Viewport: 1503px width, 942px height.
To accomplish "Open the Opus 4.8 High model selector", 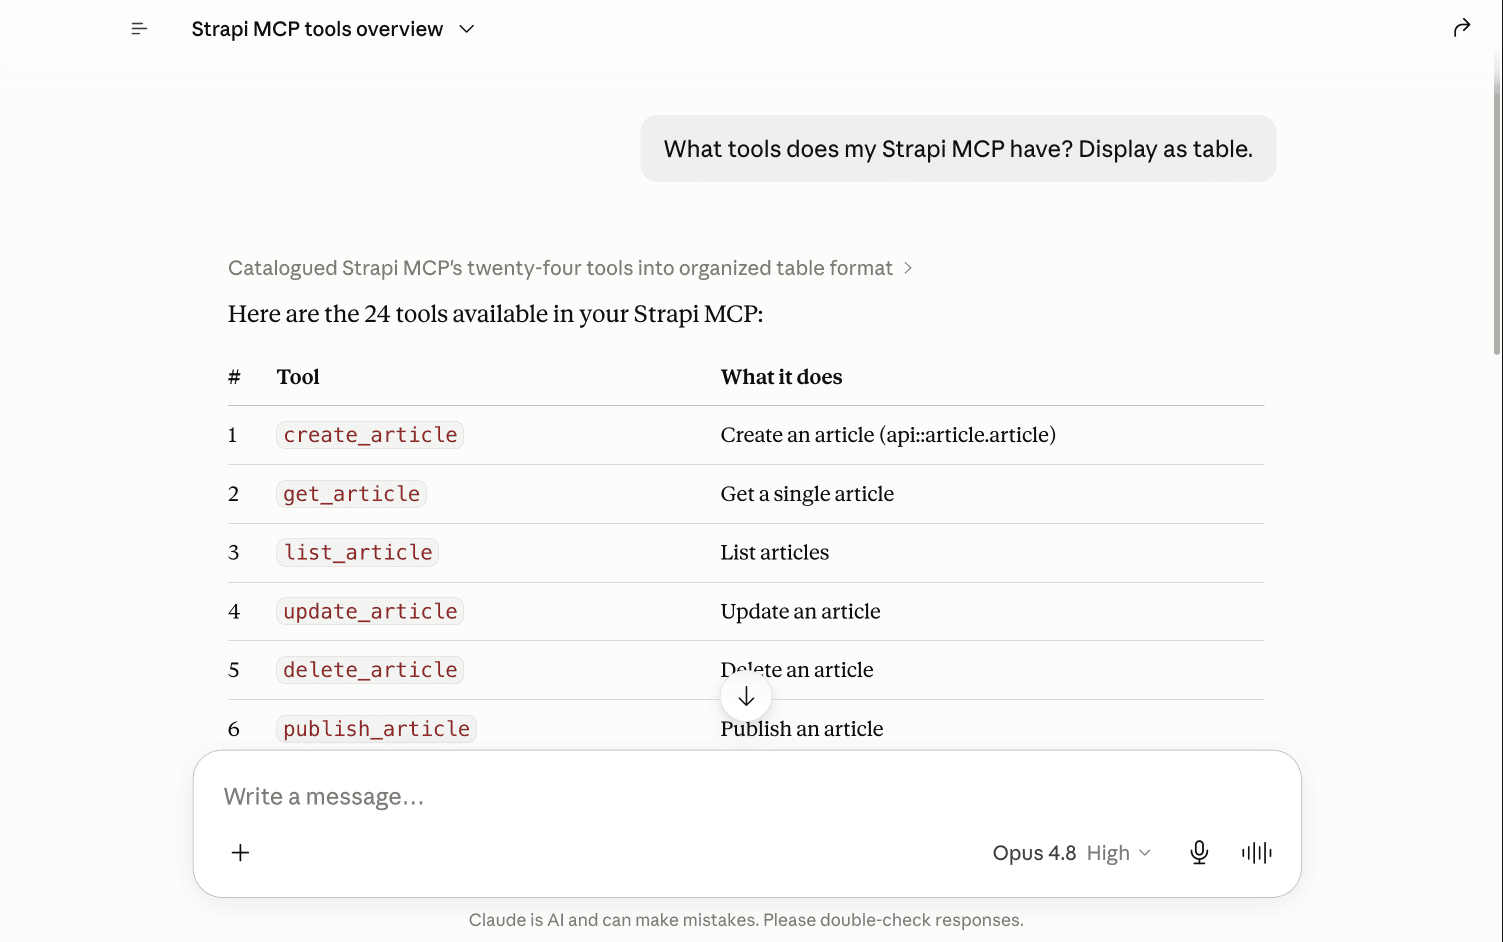I will (1071, 853).
